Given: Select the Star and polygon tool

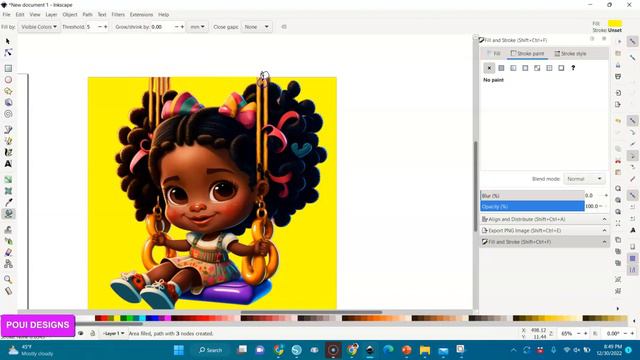Looking at the screenshot, I should pos(8,91).
